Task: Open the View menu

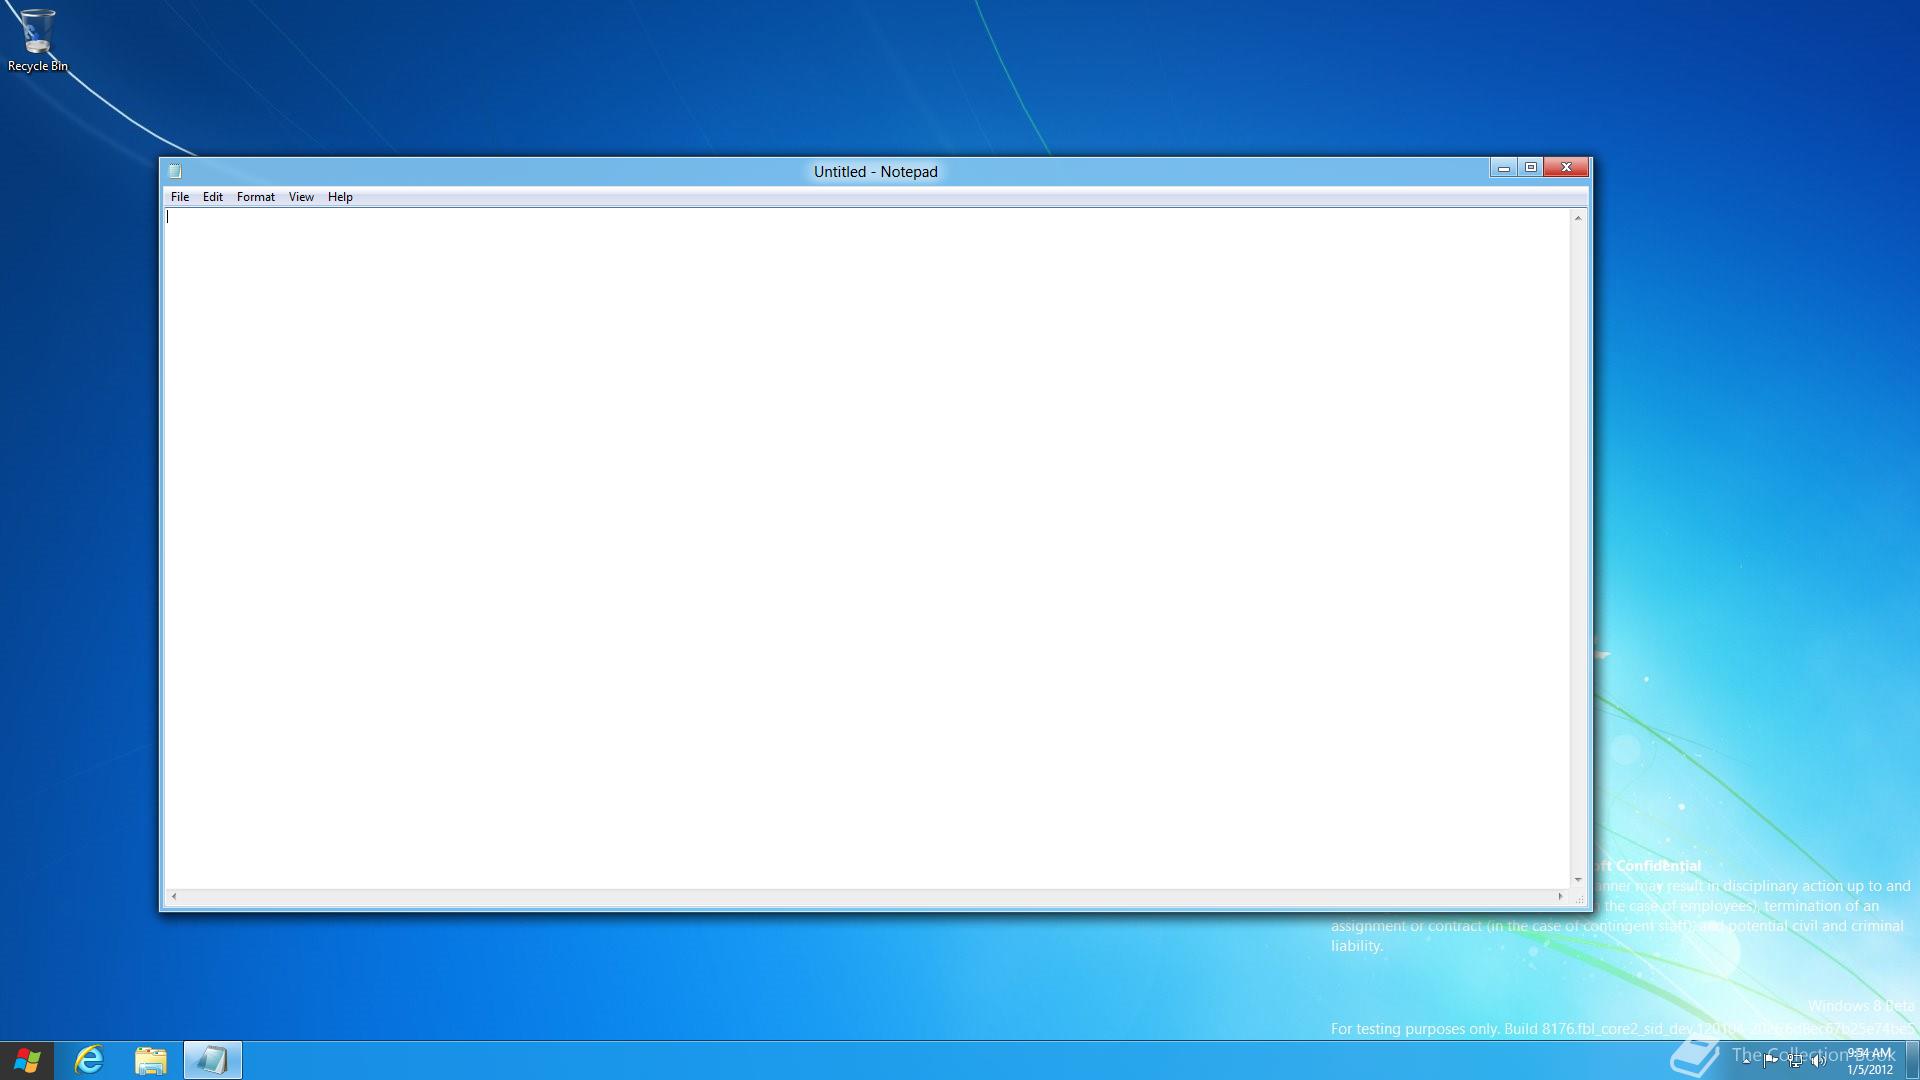Action: pos(301,197)
